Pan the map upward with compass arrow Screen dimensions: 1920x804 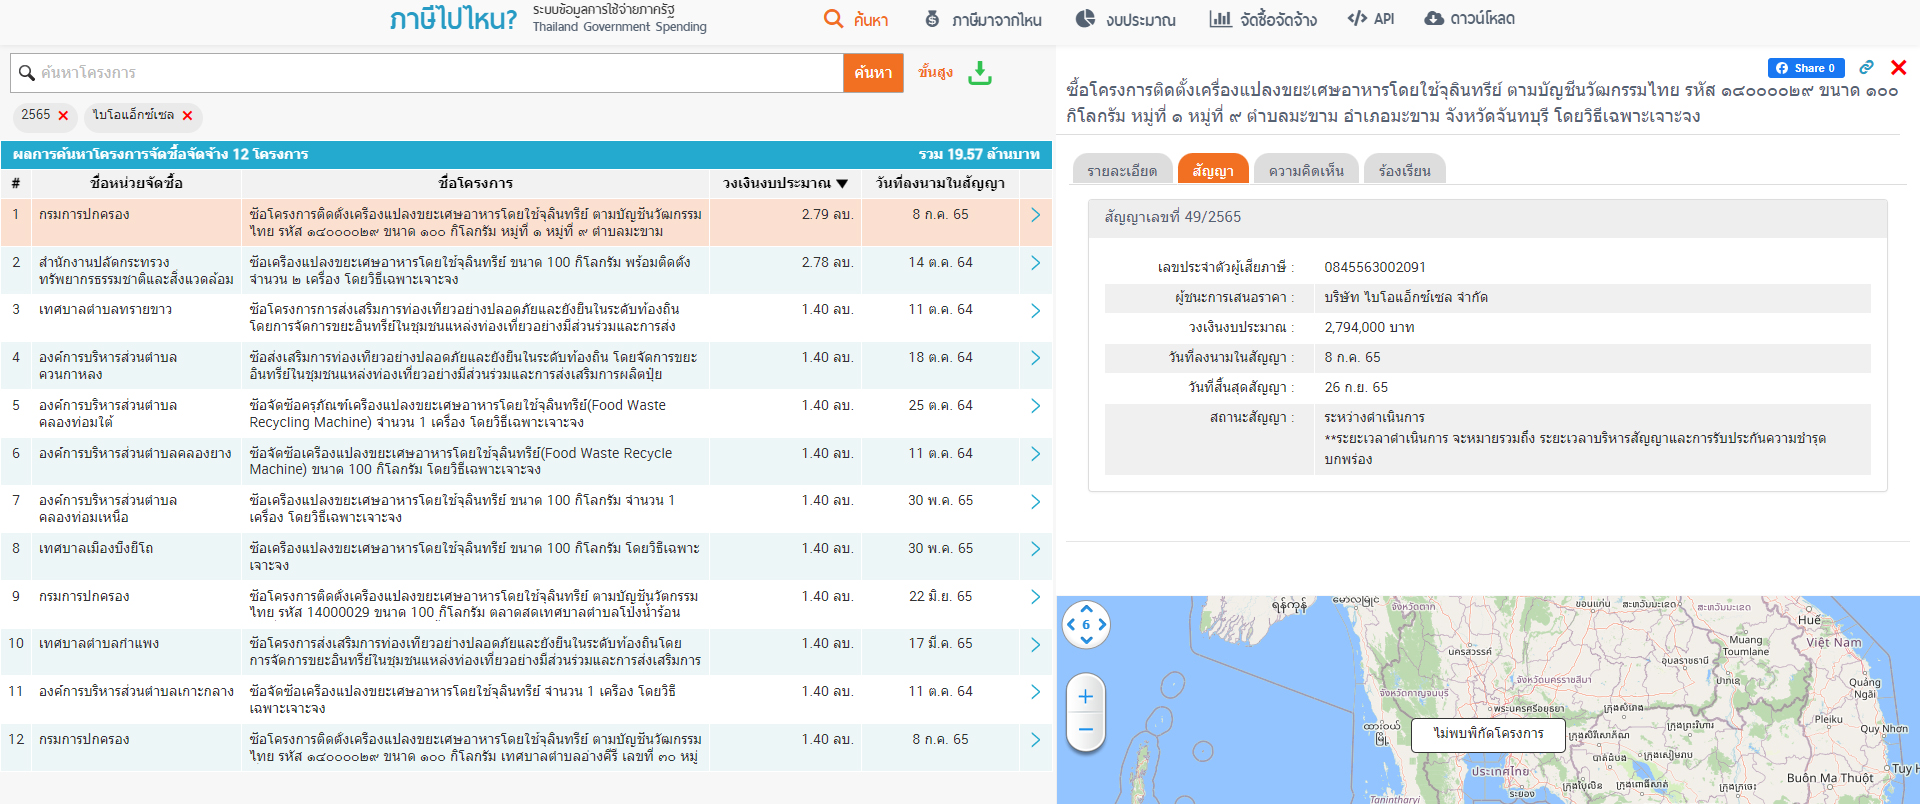point(1087,608)
